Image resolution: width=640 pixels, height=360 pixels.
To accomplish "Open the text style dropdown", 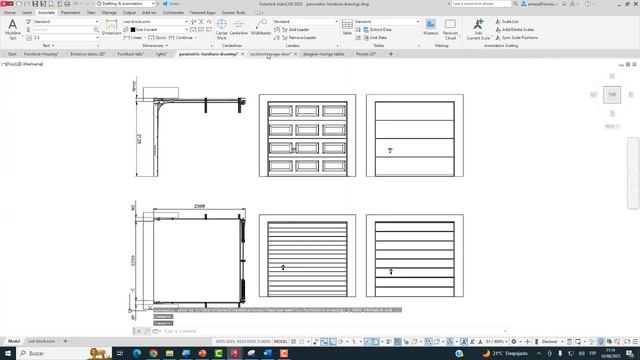I will (65, 21).
